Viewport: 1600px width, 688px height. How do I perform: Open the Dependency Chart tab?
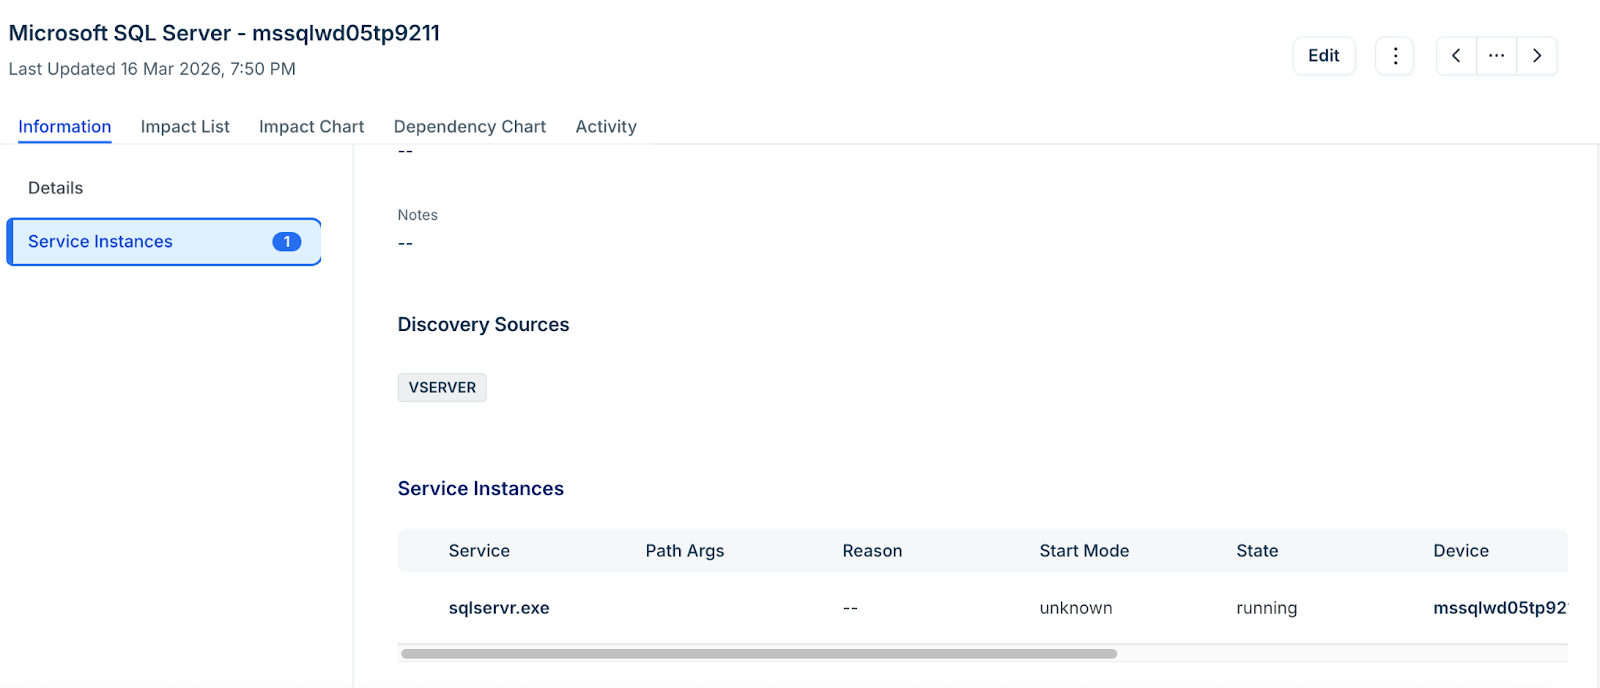[x=470, y=127]
